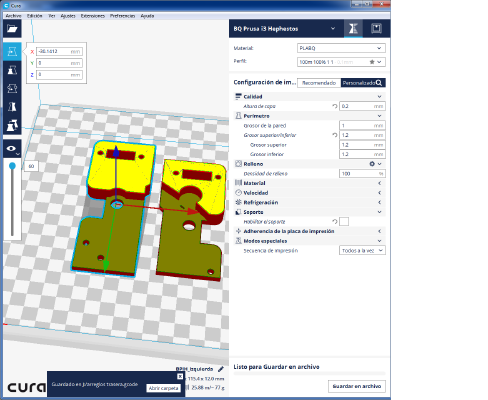Open the Ayuda menu
This screenshot has width=488, height=400.
[x=147, y=16]
